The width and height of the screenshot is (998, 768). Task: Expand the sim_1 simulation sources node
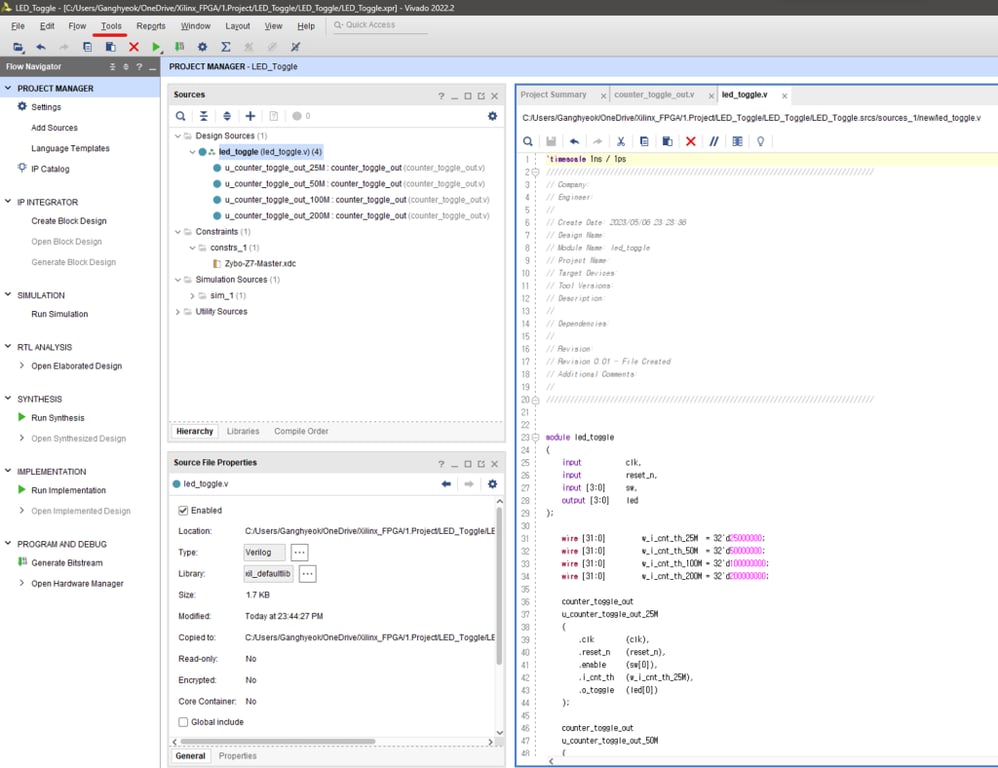click(193, 296)
